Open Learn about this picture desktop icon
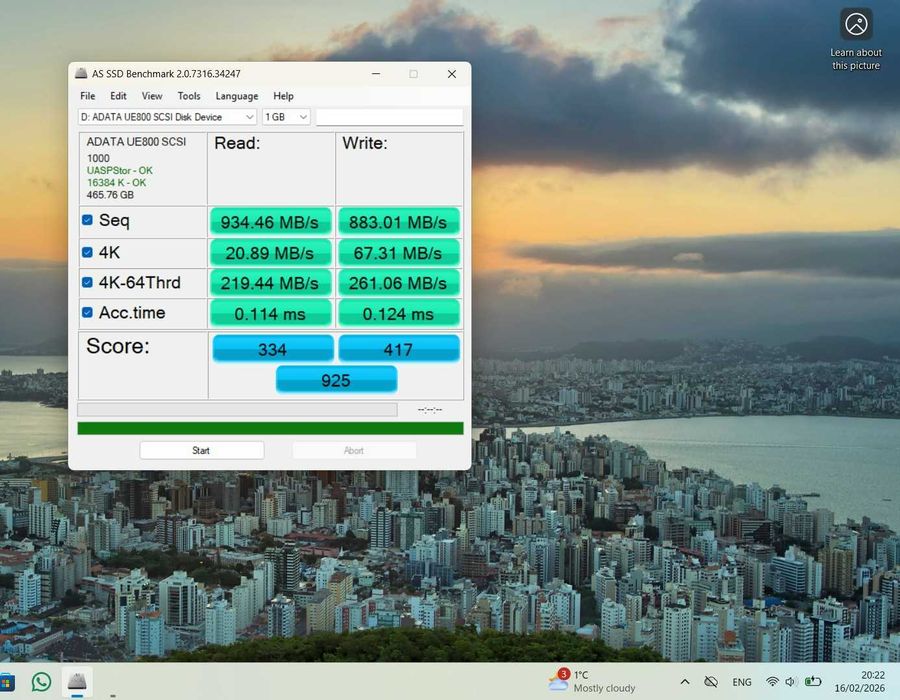 856,39
